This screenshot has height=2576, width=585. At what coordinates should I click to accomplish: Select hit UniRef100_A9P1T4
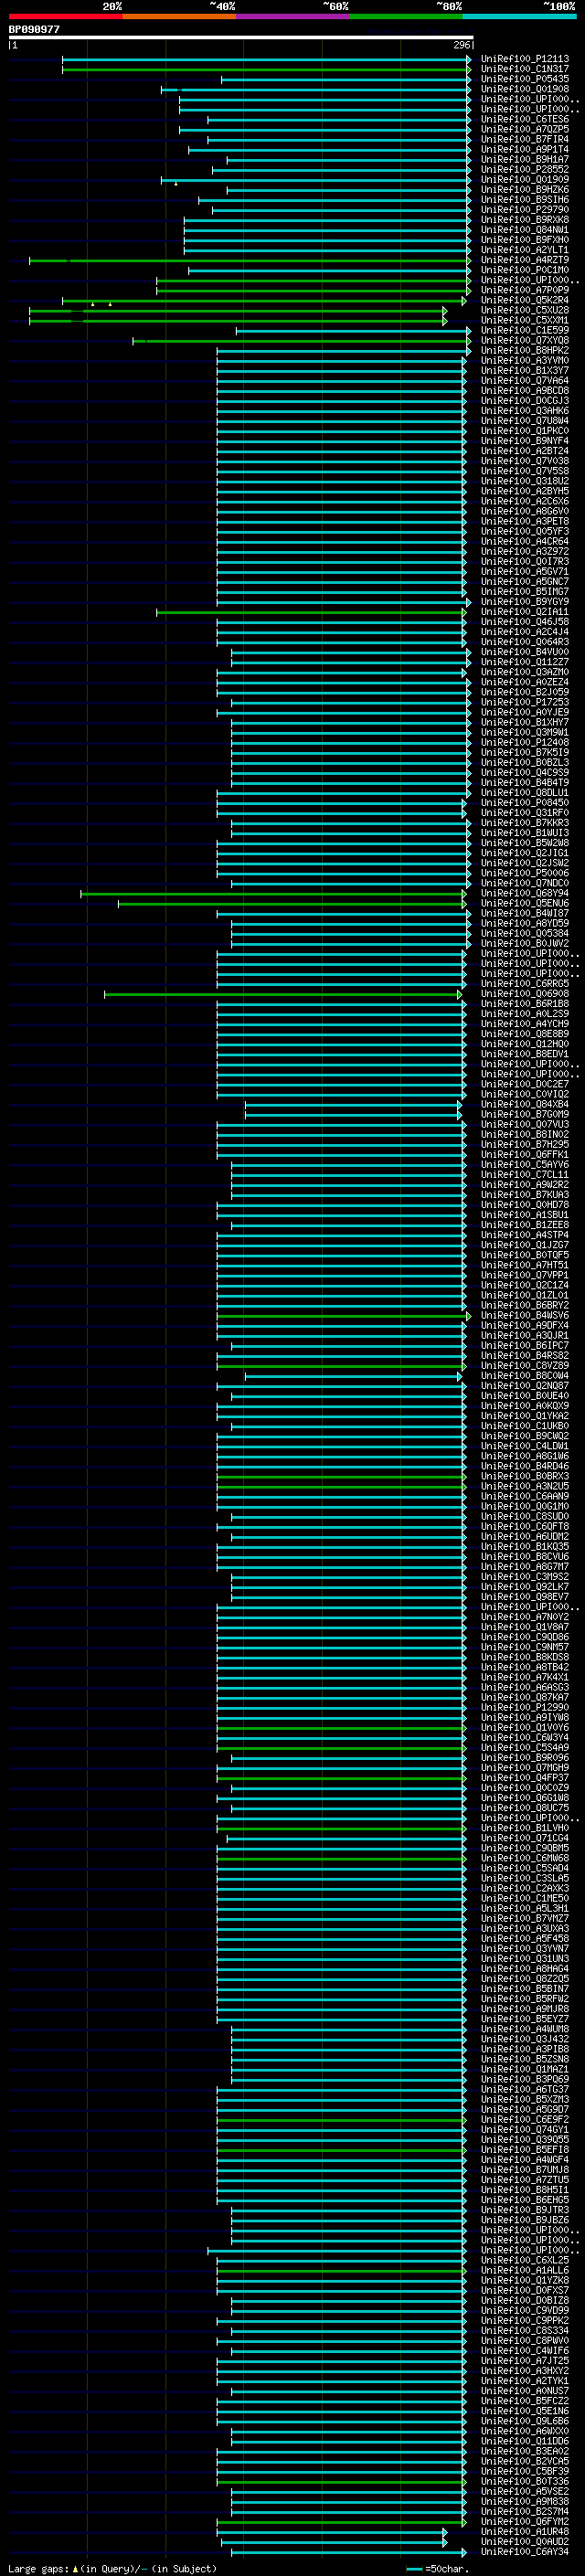pyautogui.click(x=524, y=149)
